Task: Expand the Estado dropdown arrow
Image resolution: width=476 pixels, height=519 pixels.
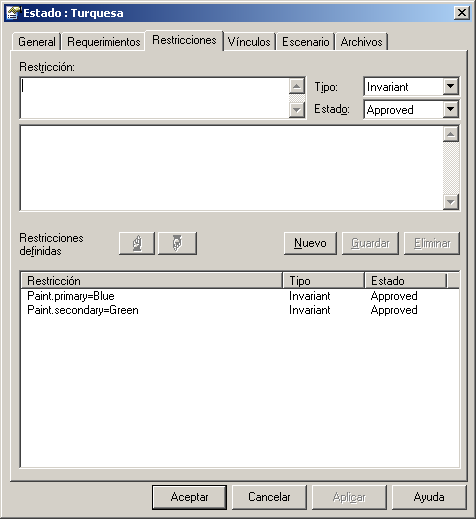Action: [451, 109]
